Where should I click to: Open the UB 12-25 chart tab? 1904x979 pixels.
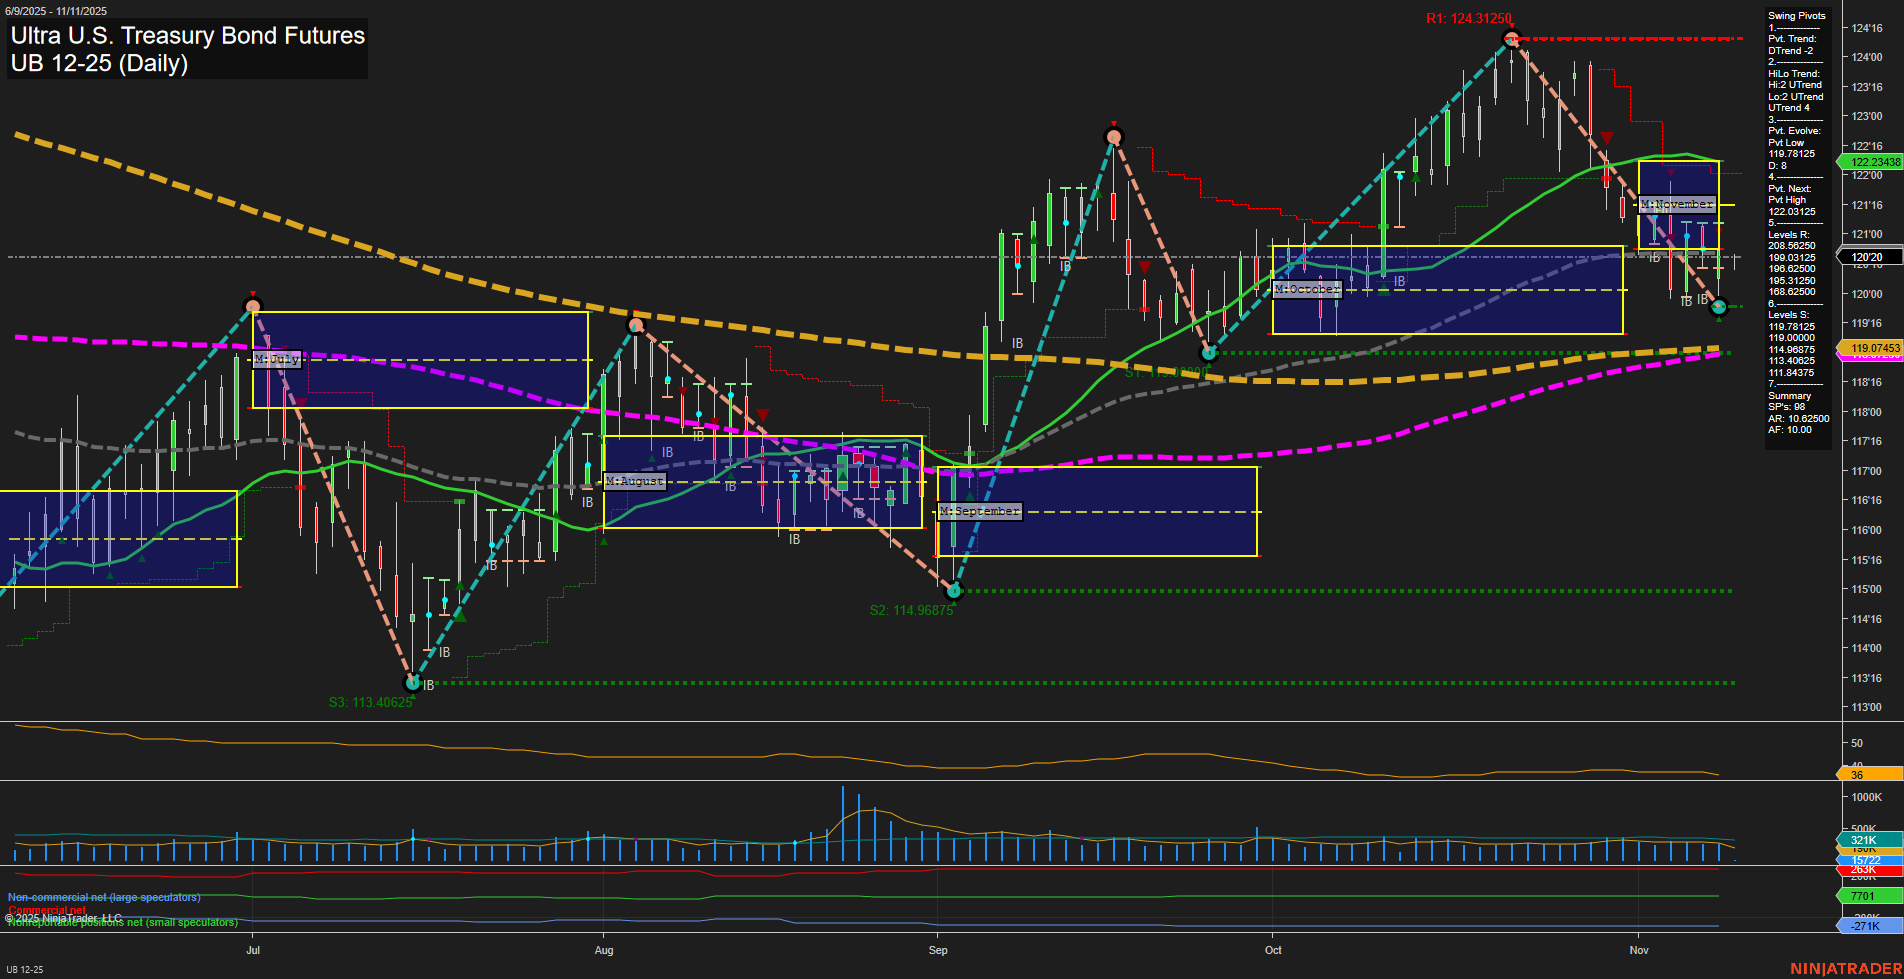point(25,969)
